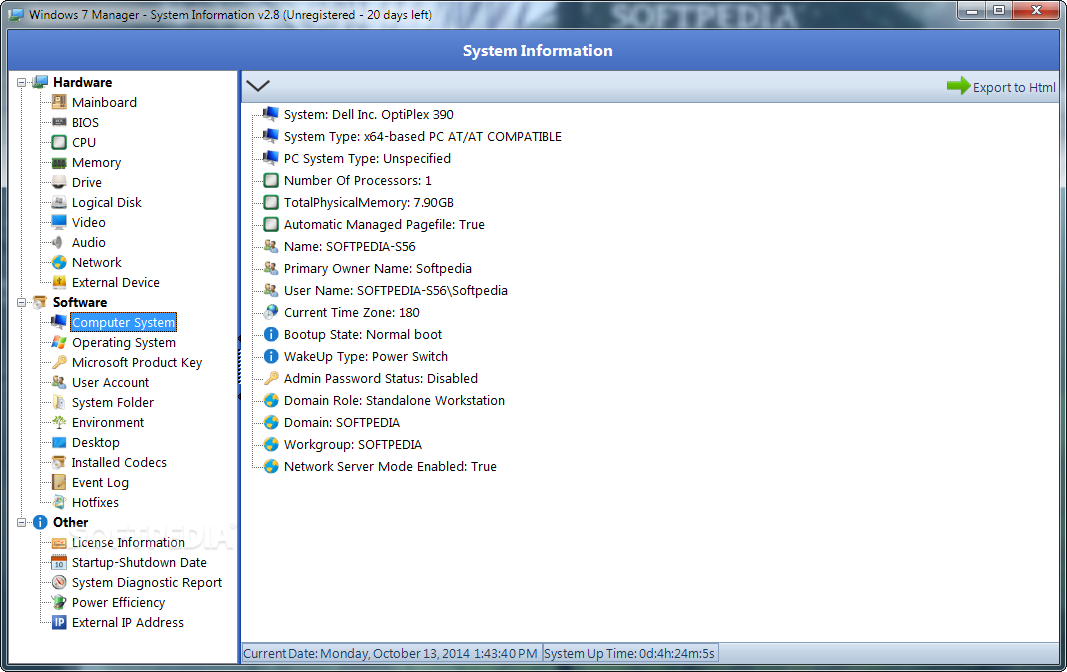Select 'Workgroup: SOFTPEDIA' row
1067x672 pixels.
point(352,444)
